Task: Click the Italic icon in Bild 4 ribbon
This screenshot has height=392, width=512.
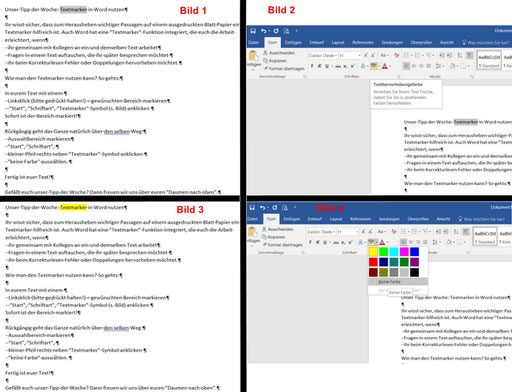Action: pyautogui.click(x=318, y=242)
